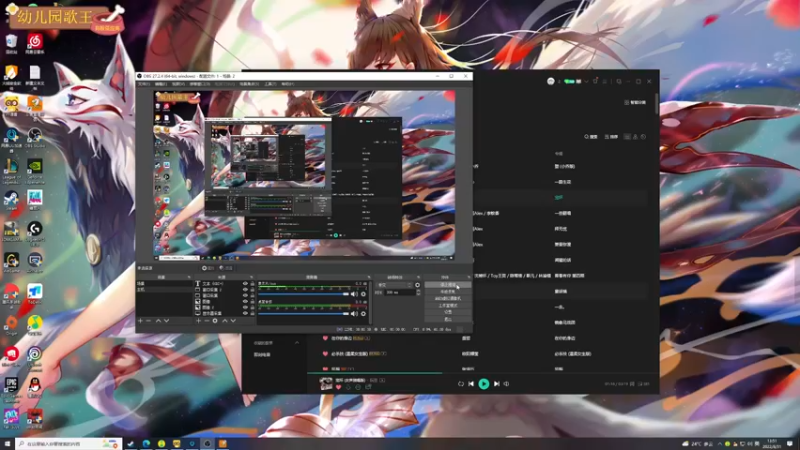Open Origin desktop shortcut
This screenshot has height=450, width=800.
click(x=11, y=323)
